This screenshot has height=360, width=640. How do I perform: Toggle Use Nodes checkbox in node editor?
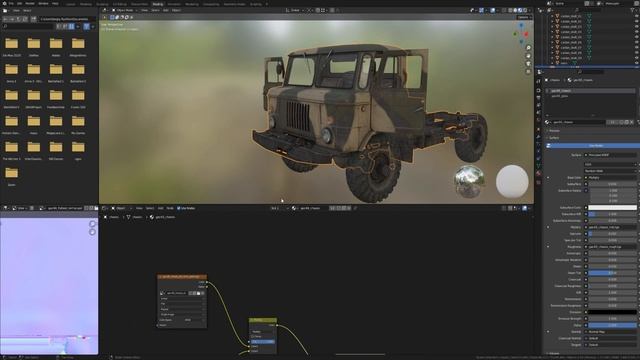click(x=179, y=208)
